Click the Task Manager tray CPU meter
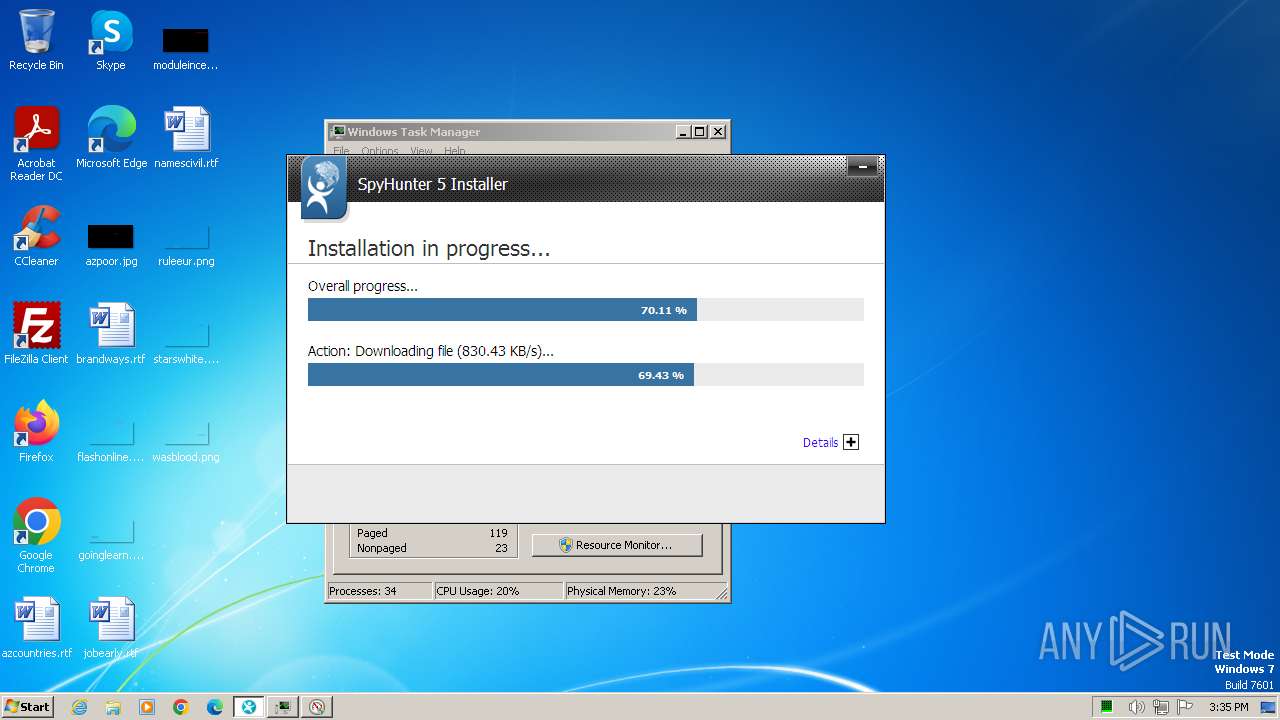The width and height of the screenshot is (1280, 720). (1107, 707)
